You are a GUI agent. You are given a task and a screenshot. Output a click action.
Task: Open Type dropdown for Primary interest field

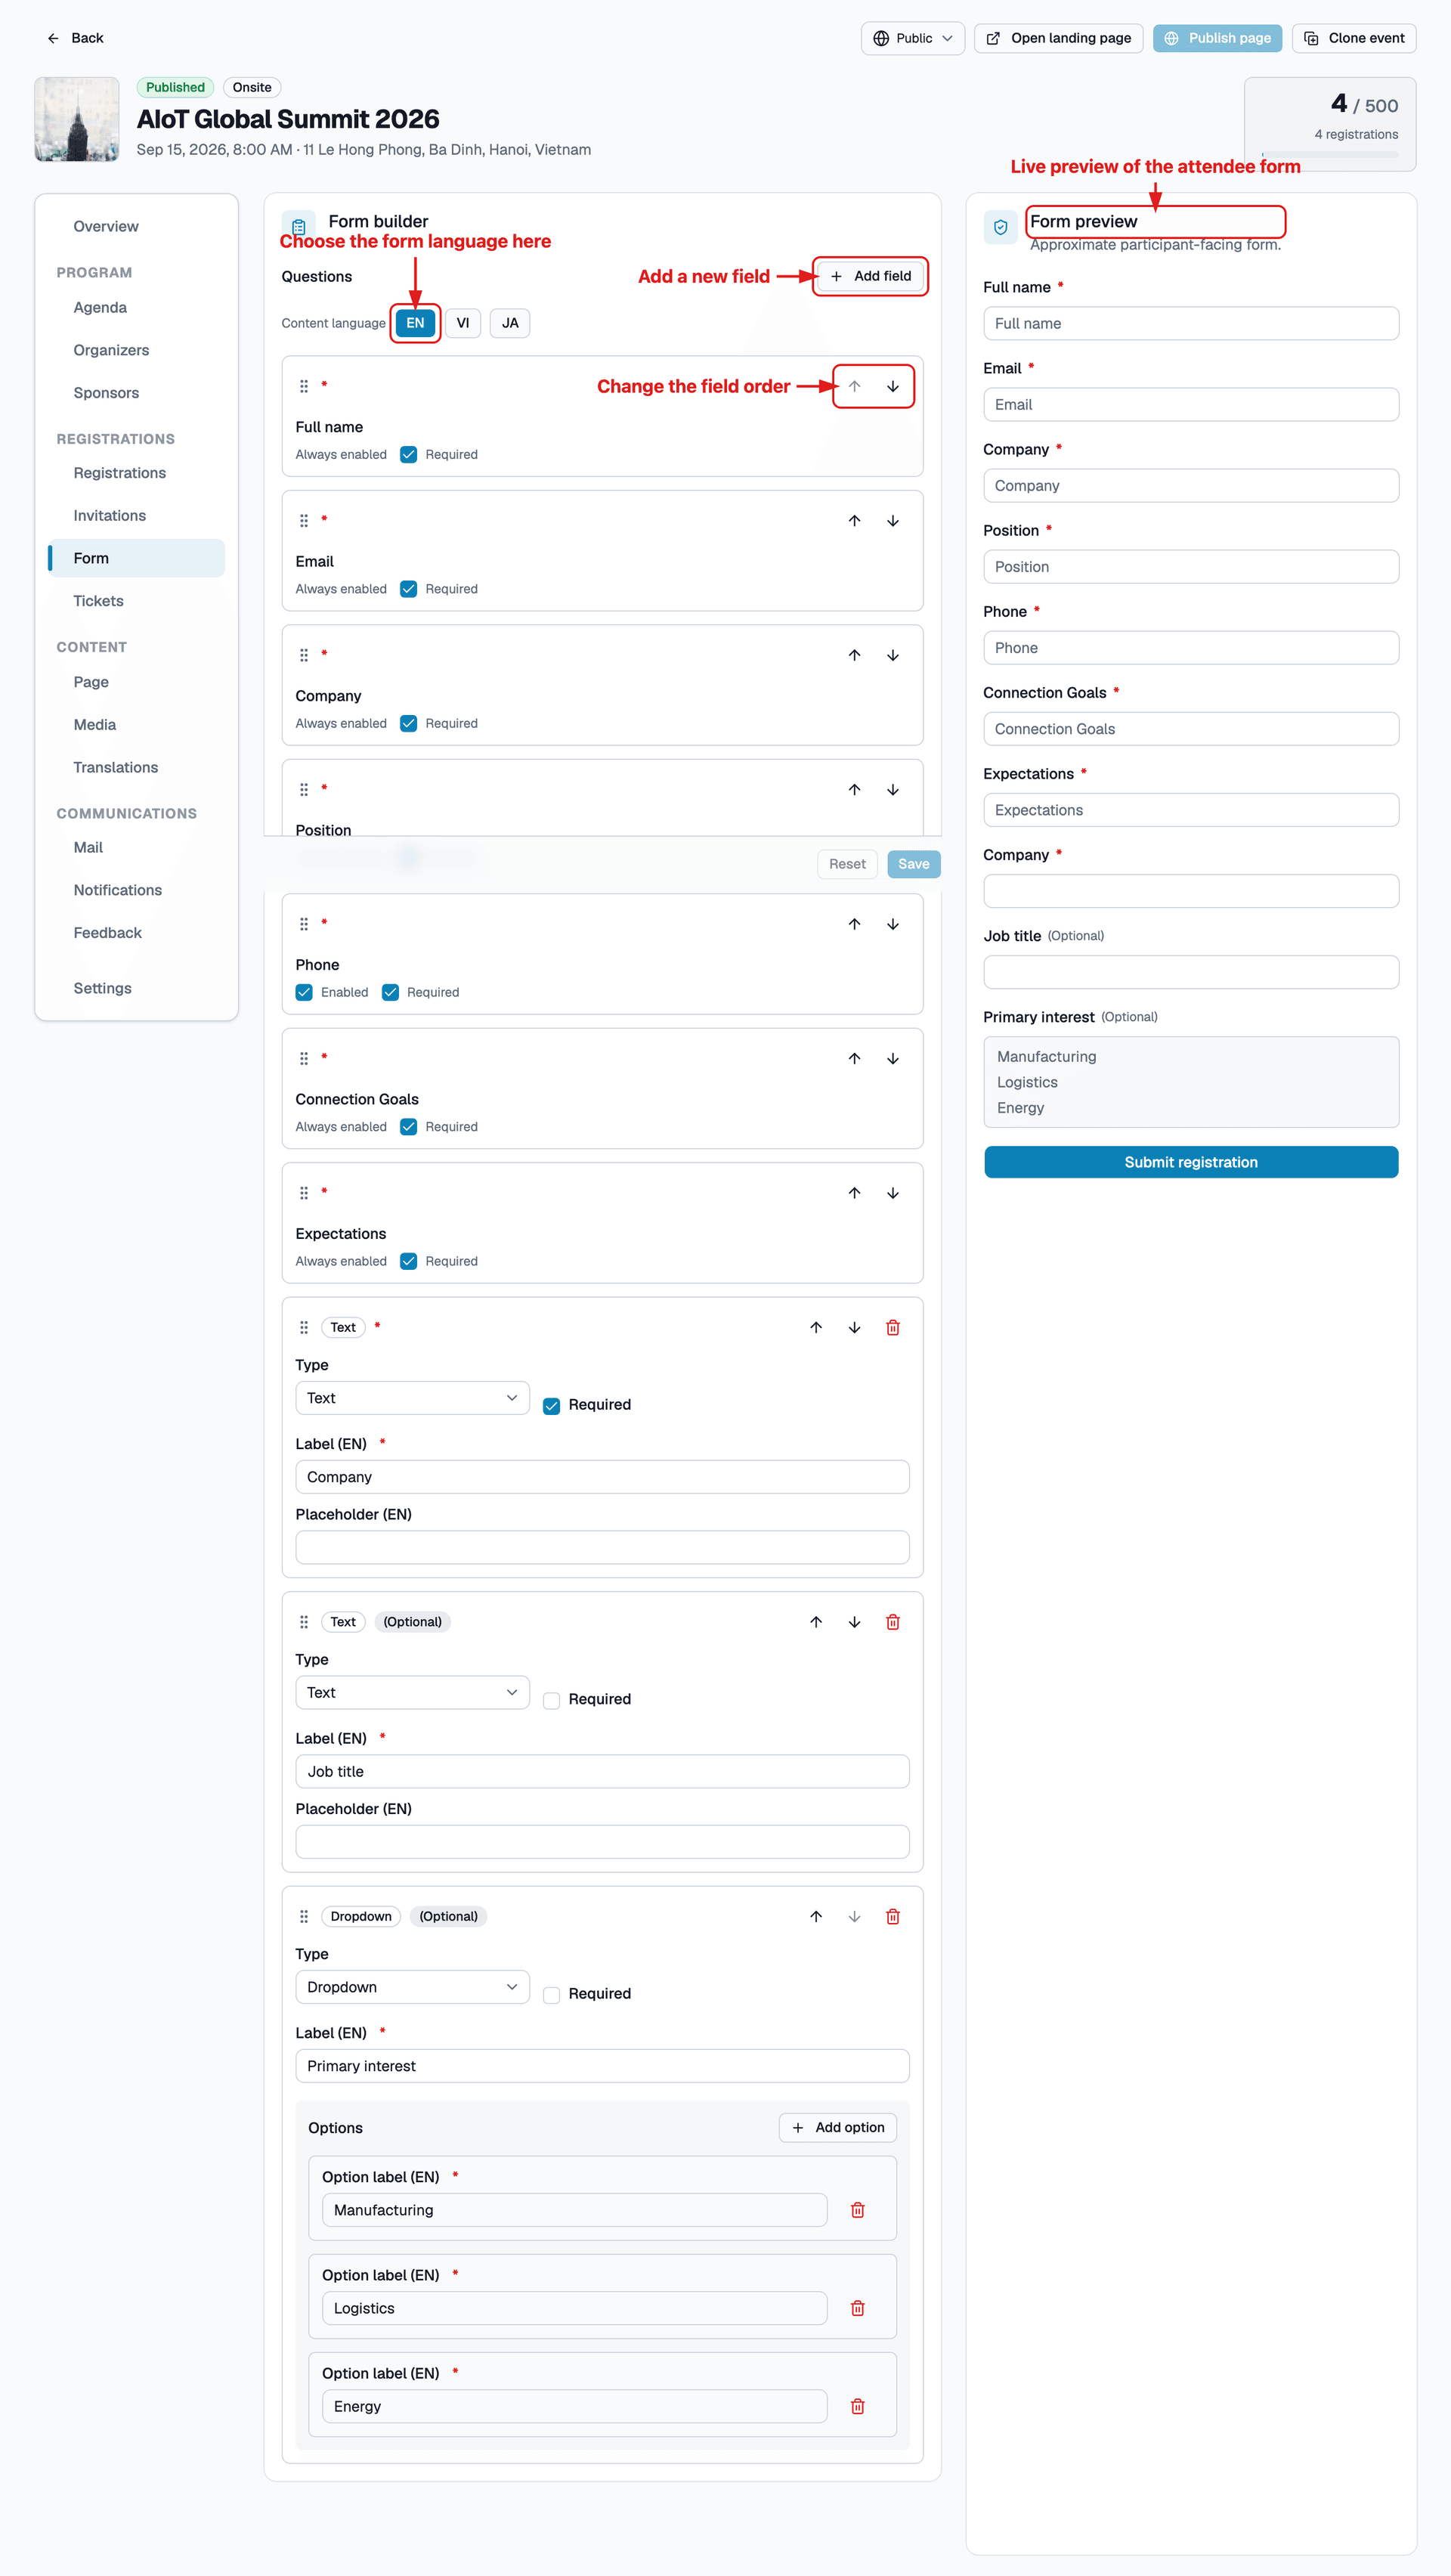(x=412, y=1987)
